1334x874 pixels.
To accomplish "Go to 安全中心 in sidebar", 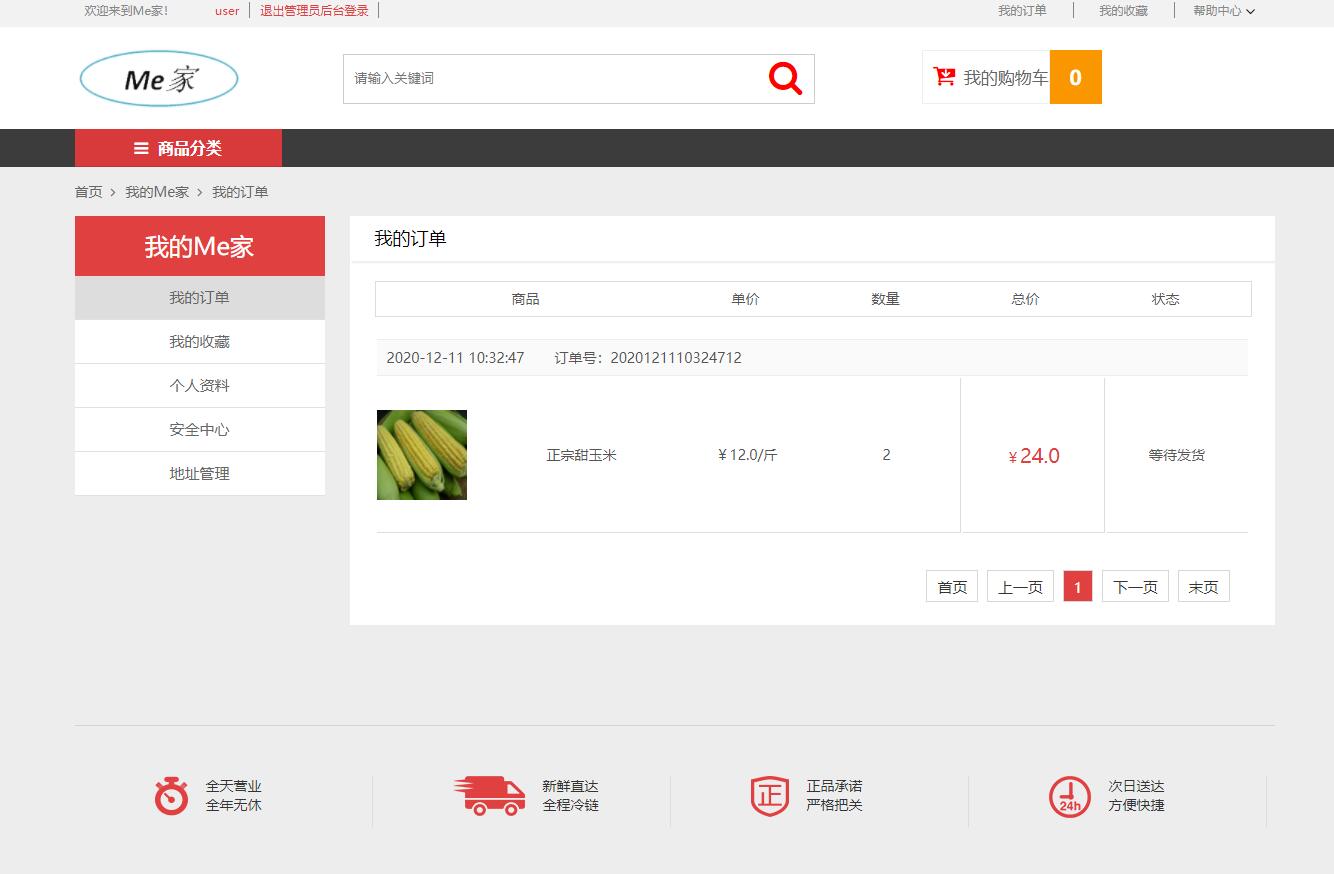I will click(199, 429).
